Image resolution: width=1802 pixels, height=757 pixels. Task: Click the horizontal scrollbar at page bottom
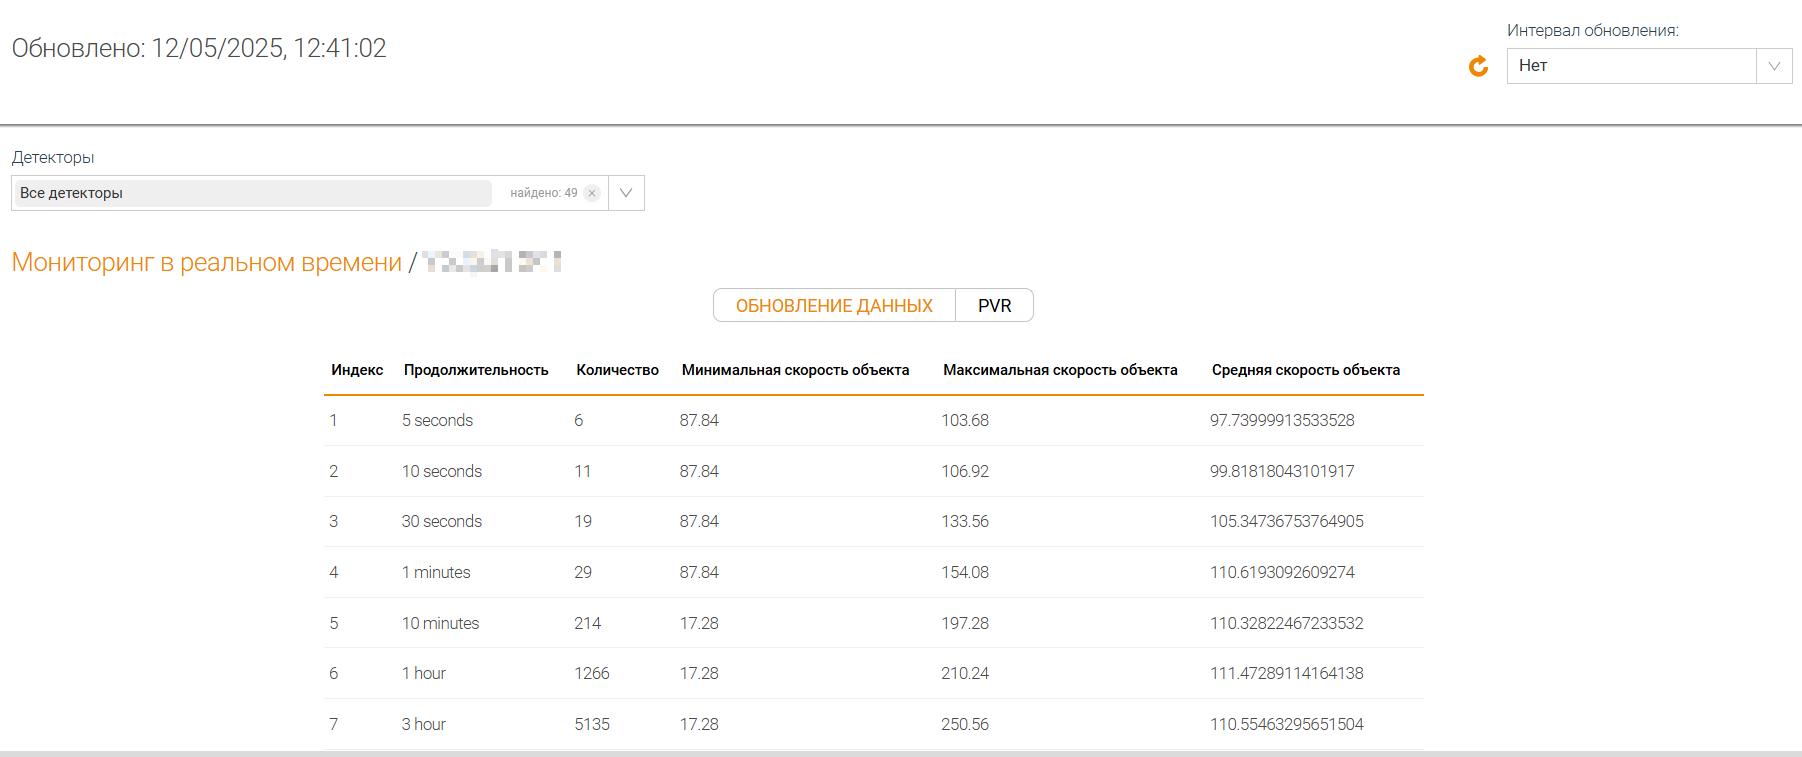pyautogui.click(x=901, y=753)
